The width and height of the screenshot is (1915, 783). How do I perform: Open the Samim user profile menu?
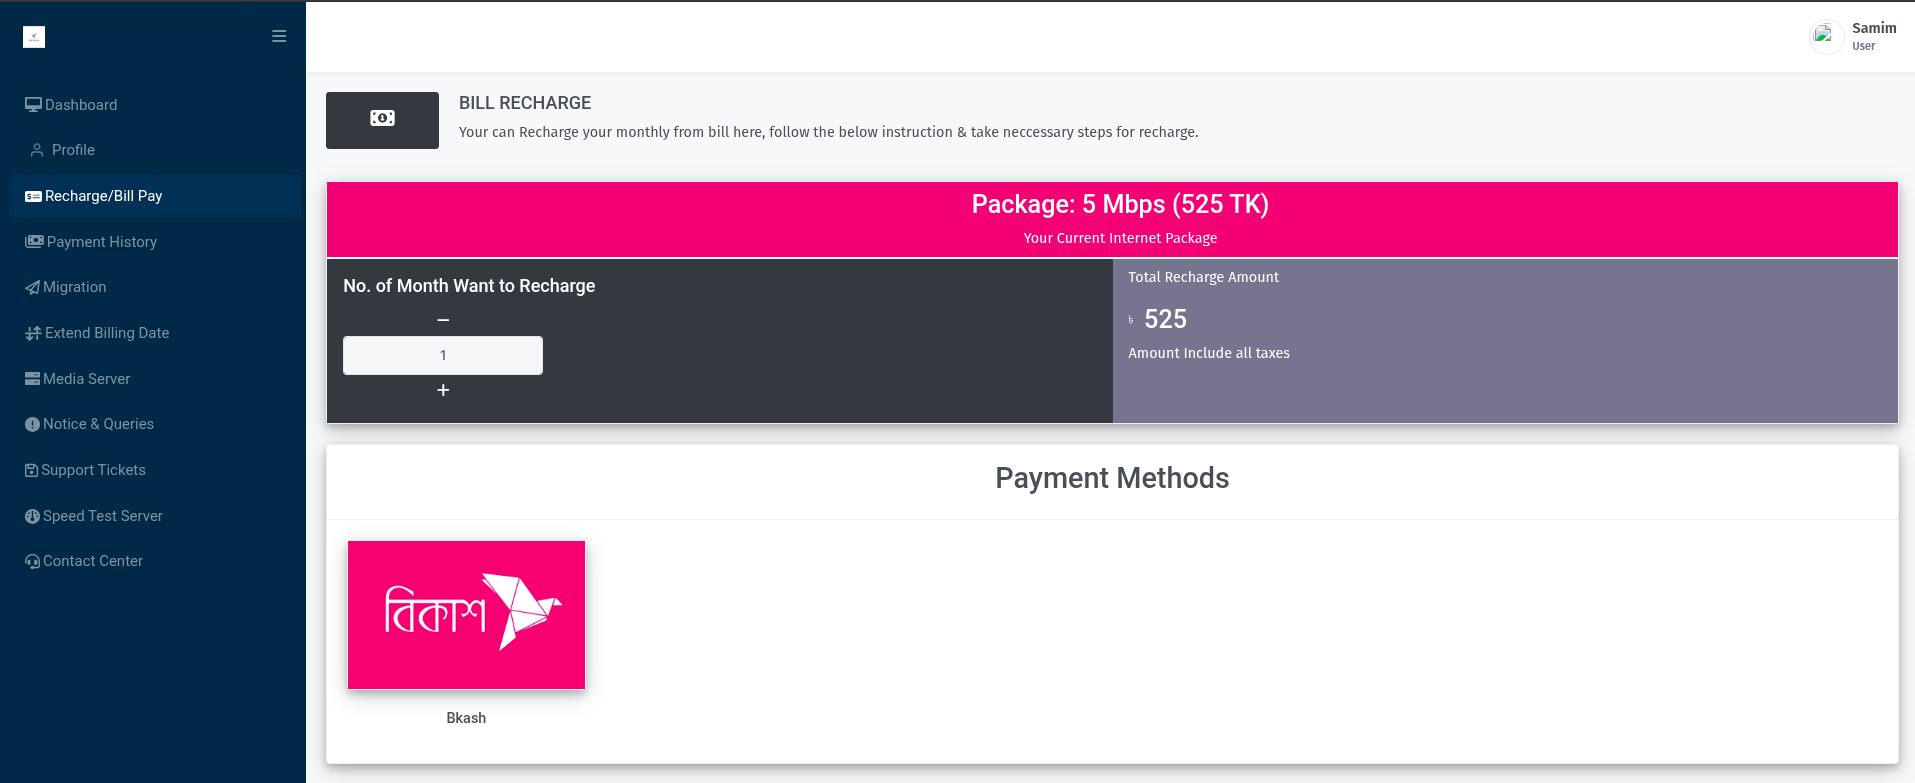click(x=1853, y=37)
